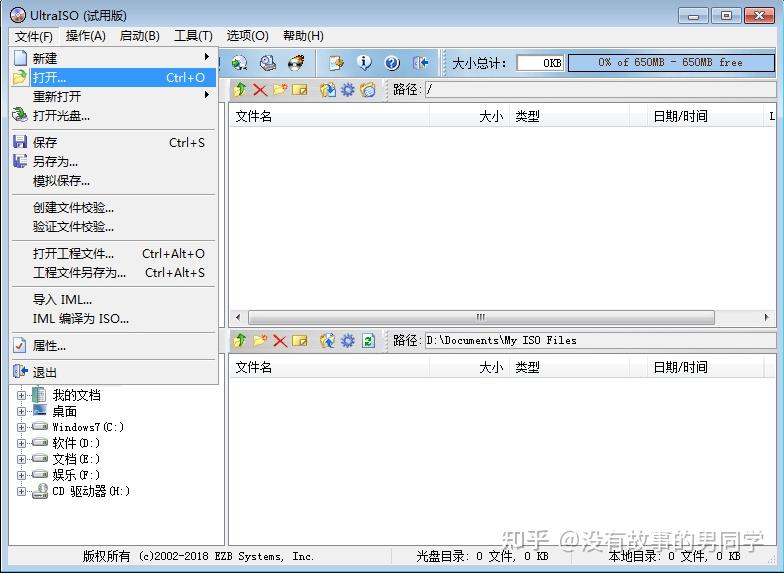784x573 pixels.
Task: Open the 工具(T) menu
Action: pyautogui.click(x=193, y=36)
